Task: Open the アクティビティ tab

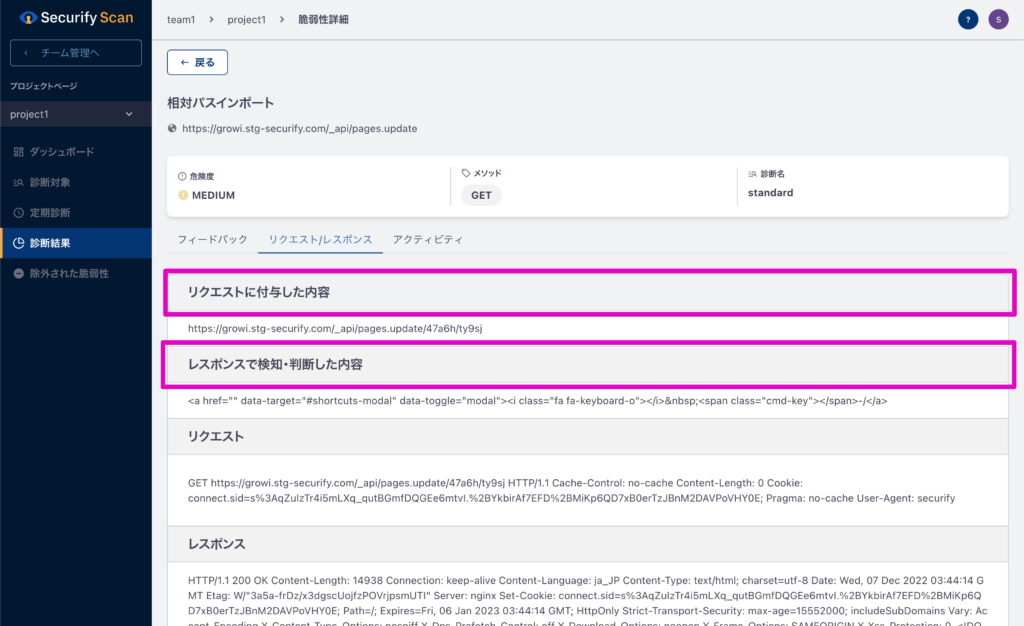Action: 428,240
